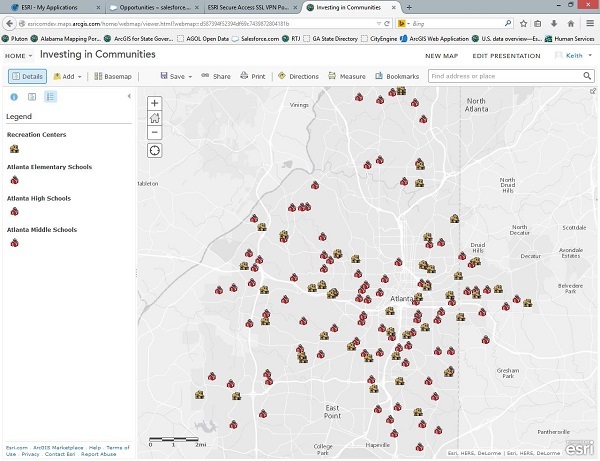Open Salesforce.com bookmark
This screenshot has height=461, width=600.
coord(255,39)
